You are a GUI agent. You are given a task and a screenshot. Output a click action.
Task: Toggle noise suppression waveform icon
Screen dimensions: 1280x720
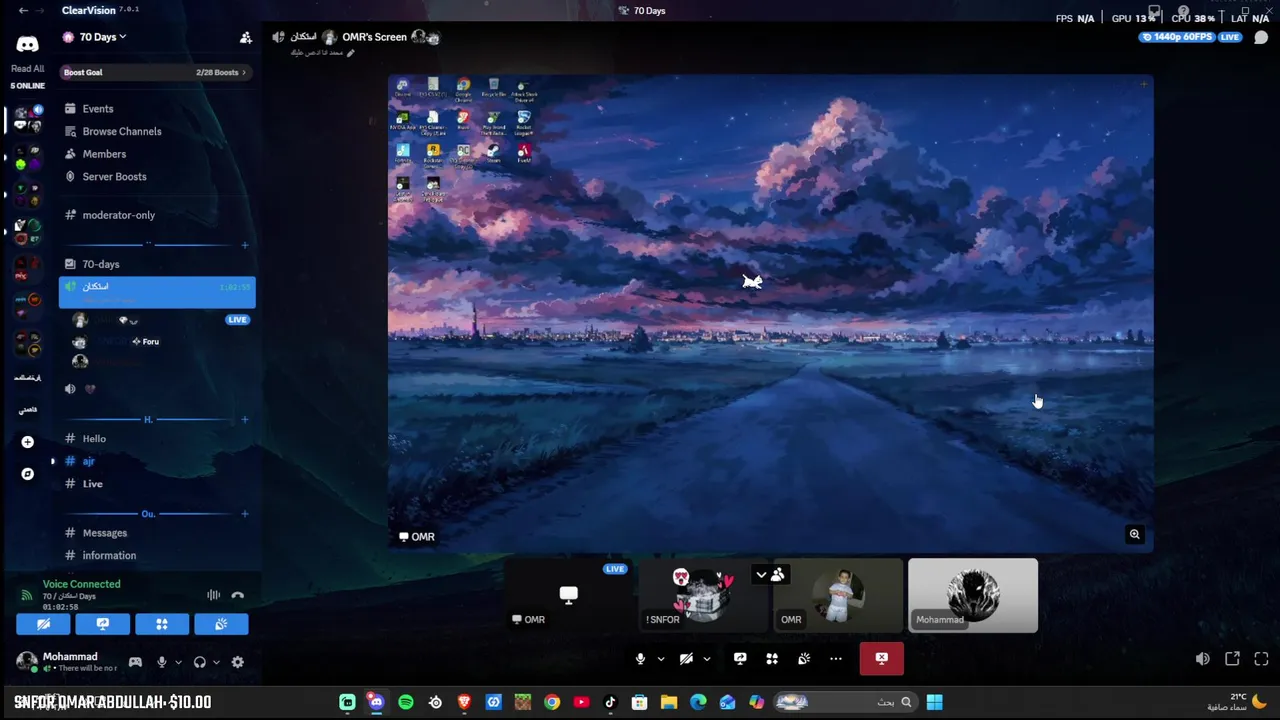point(214,595)
